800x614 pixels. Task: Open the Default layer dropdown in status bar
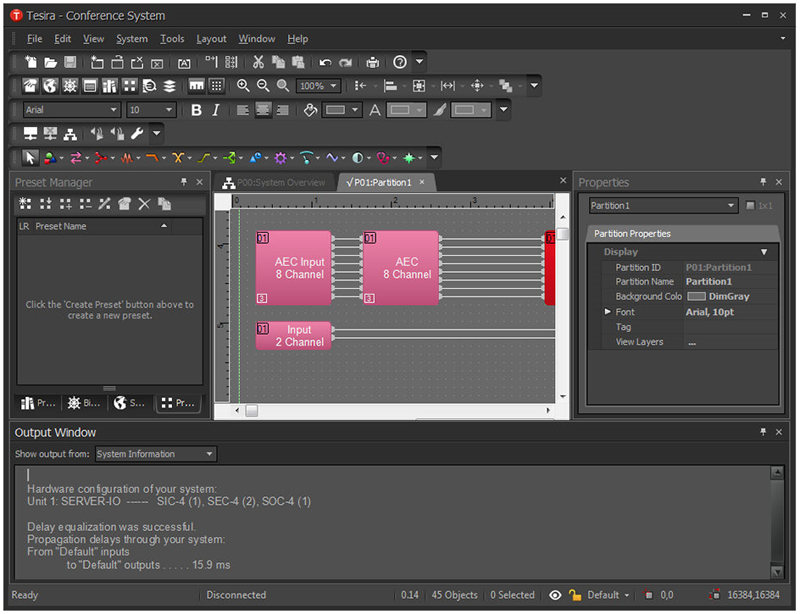608,595
